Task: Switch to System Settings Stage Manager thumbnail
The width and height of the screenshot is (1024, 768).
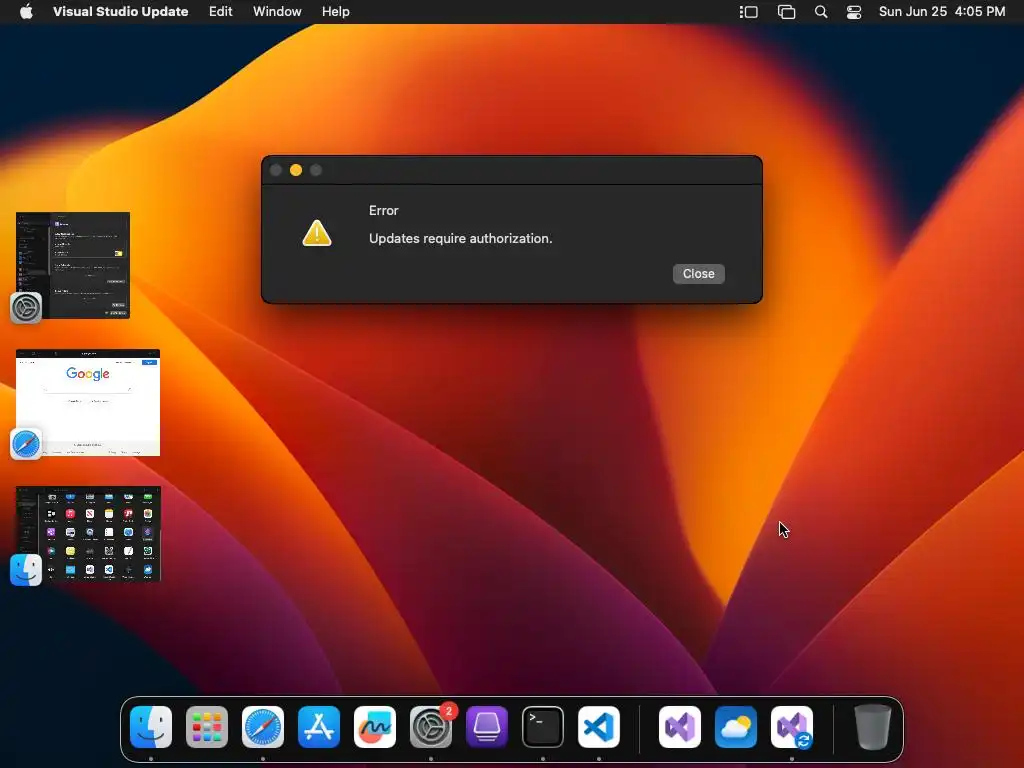Action: coord(72,265)
